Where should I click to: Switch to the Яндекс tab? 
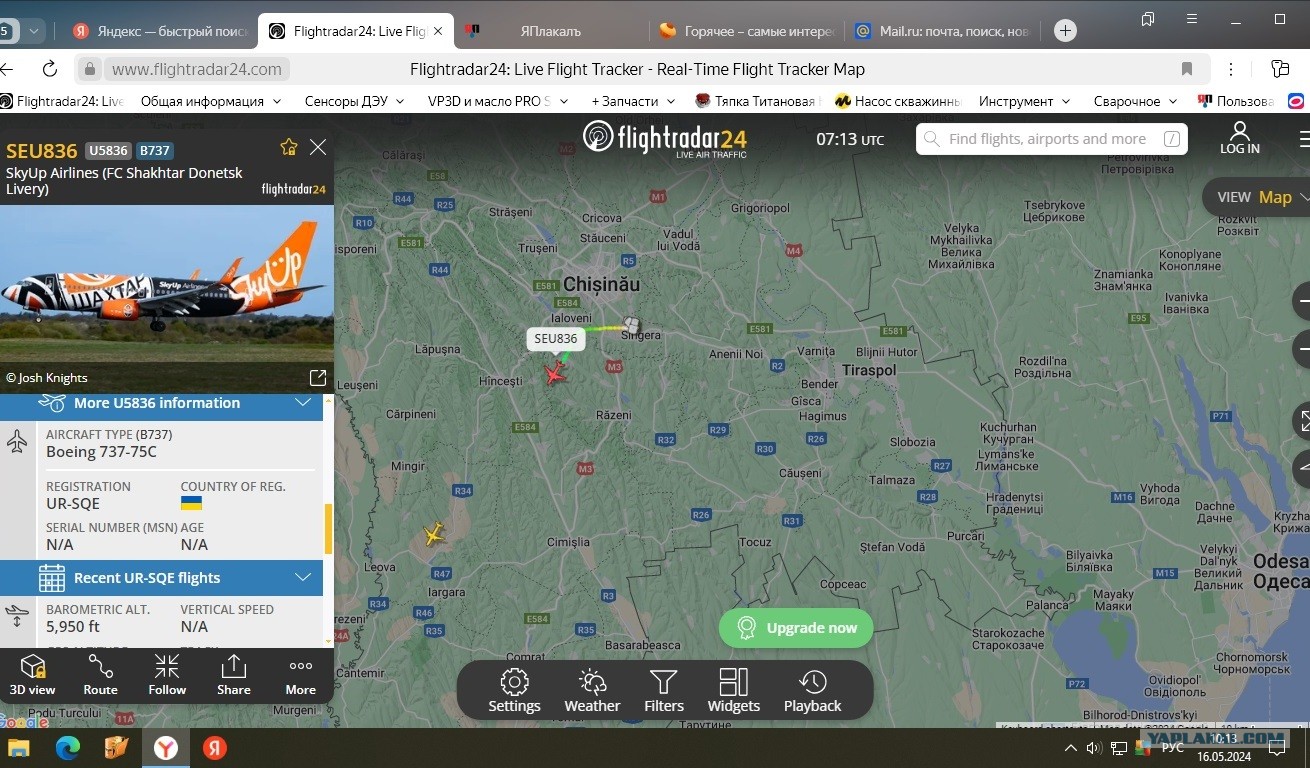[162, 31]
